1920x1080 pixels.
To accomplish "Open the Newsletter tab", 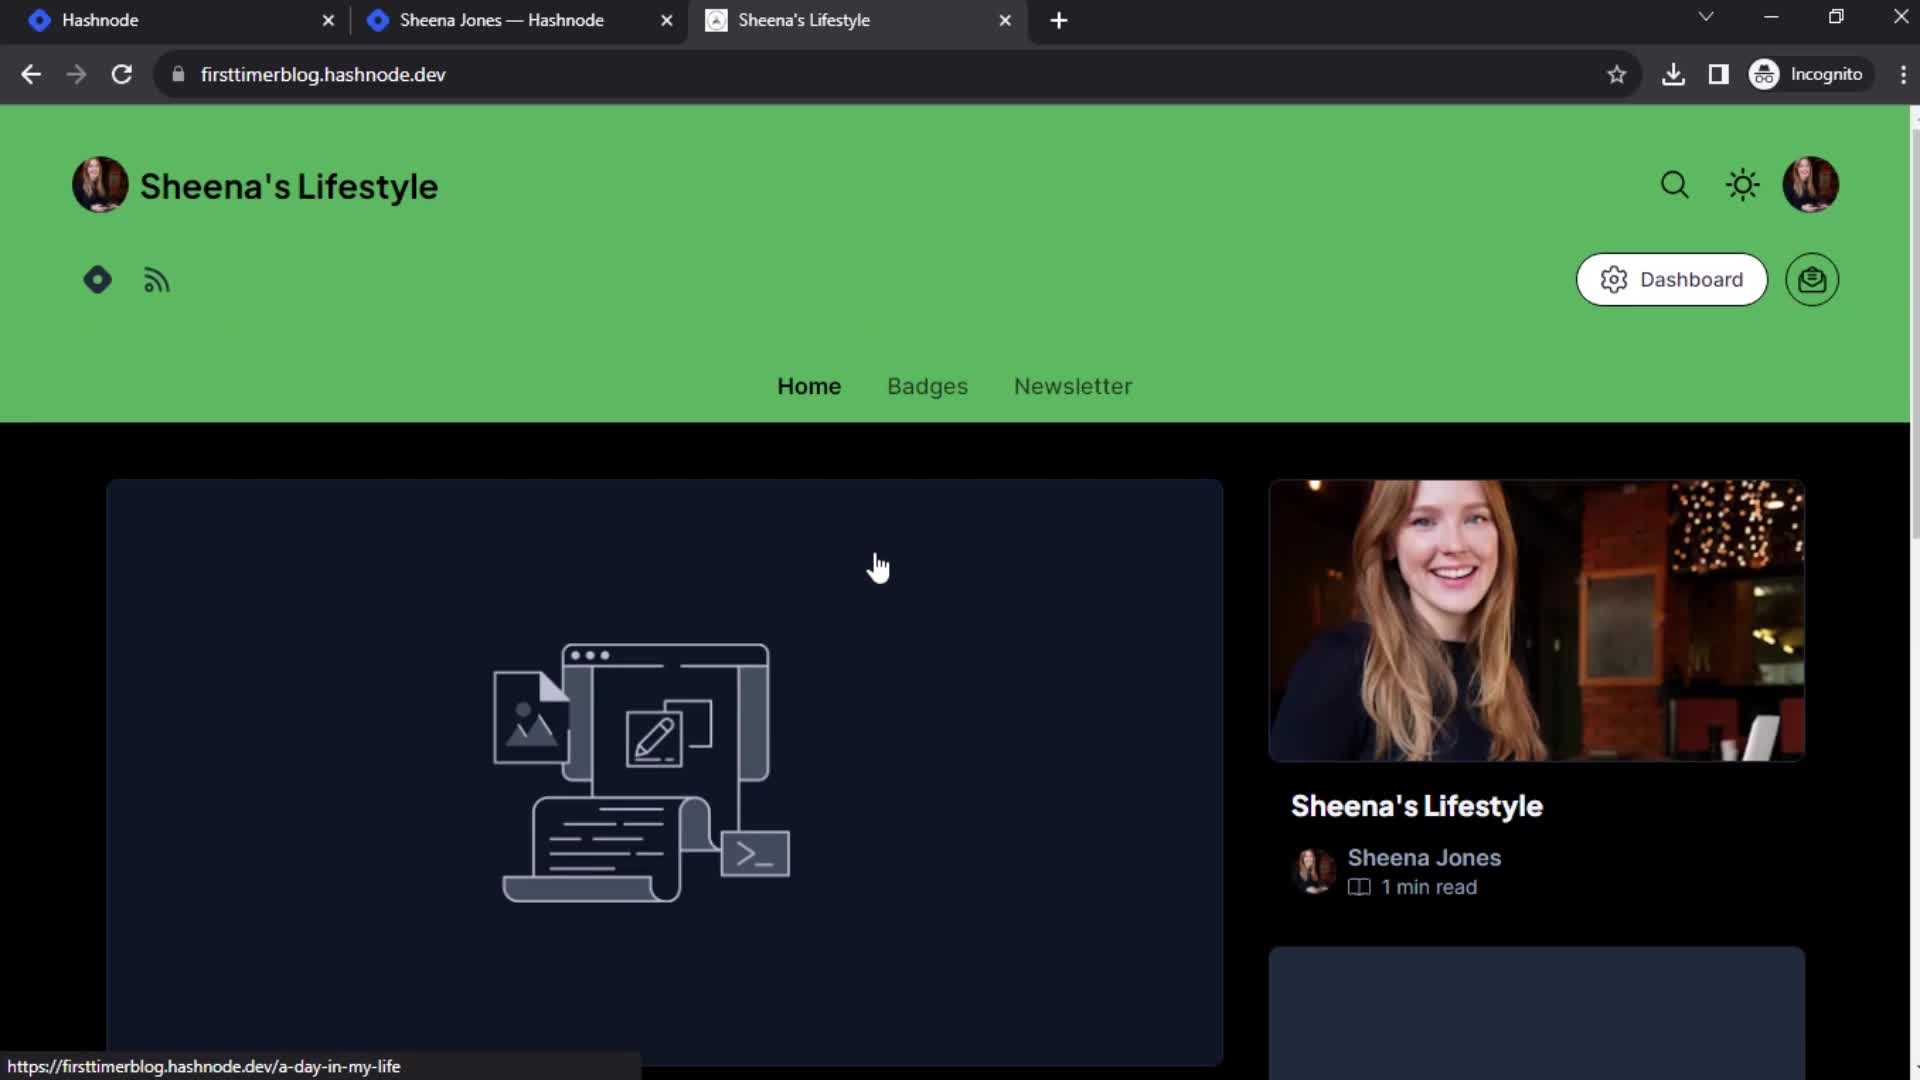I will click(1073, 386).
